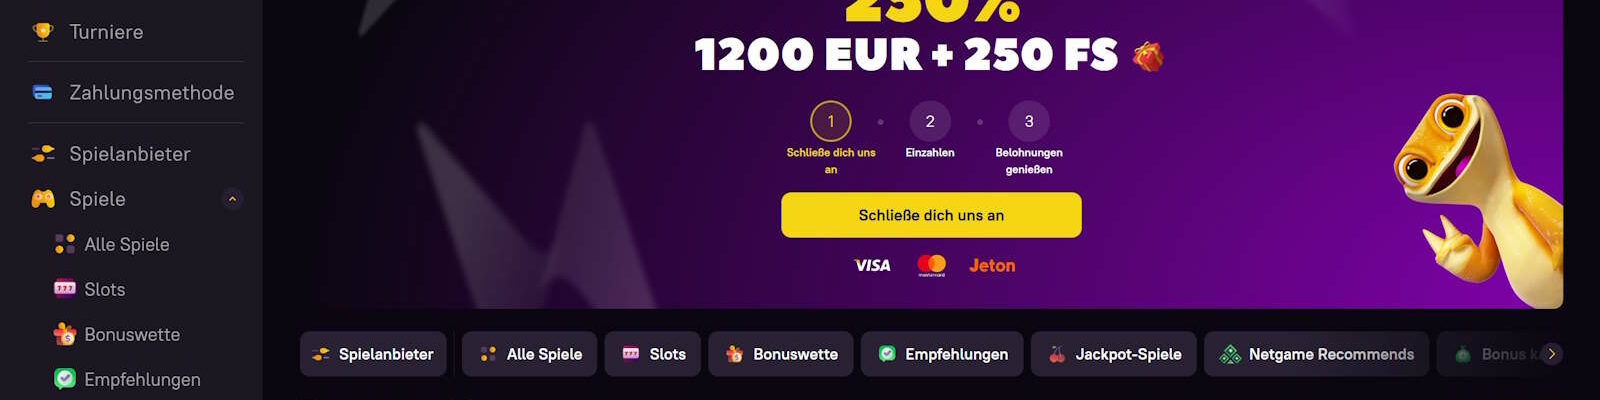Select step 1 Schließe dich uns an
The width and height of the screenshot is (1600, 400).
coord(830,122)
